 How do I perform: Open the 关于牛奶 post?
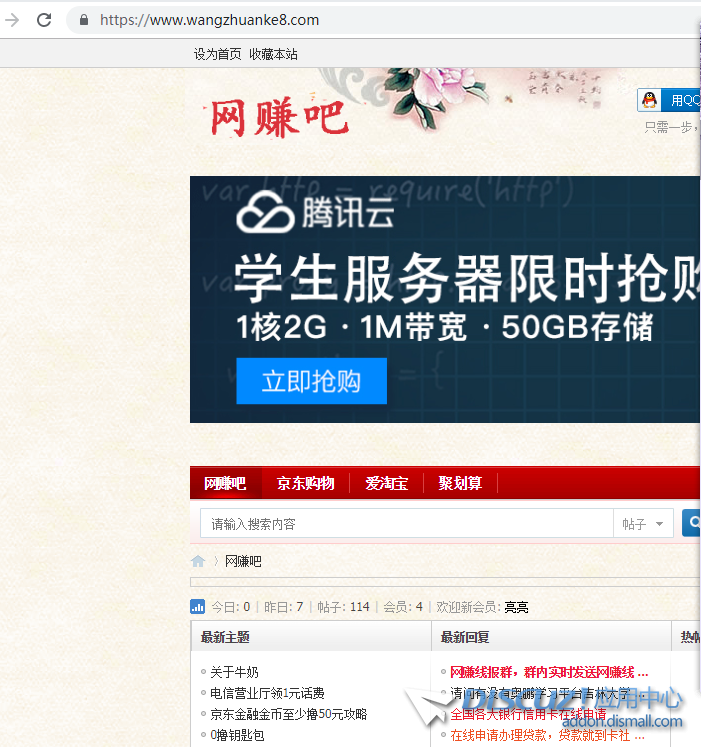234,672
